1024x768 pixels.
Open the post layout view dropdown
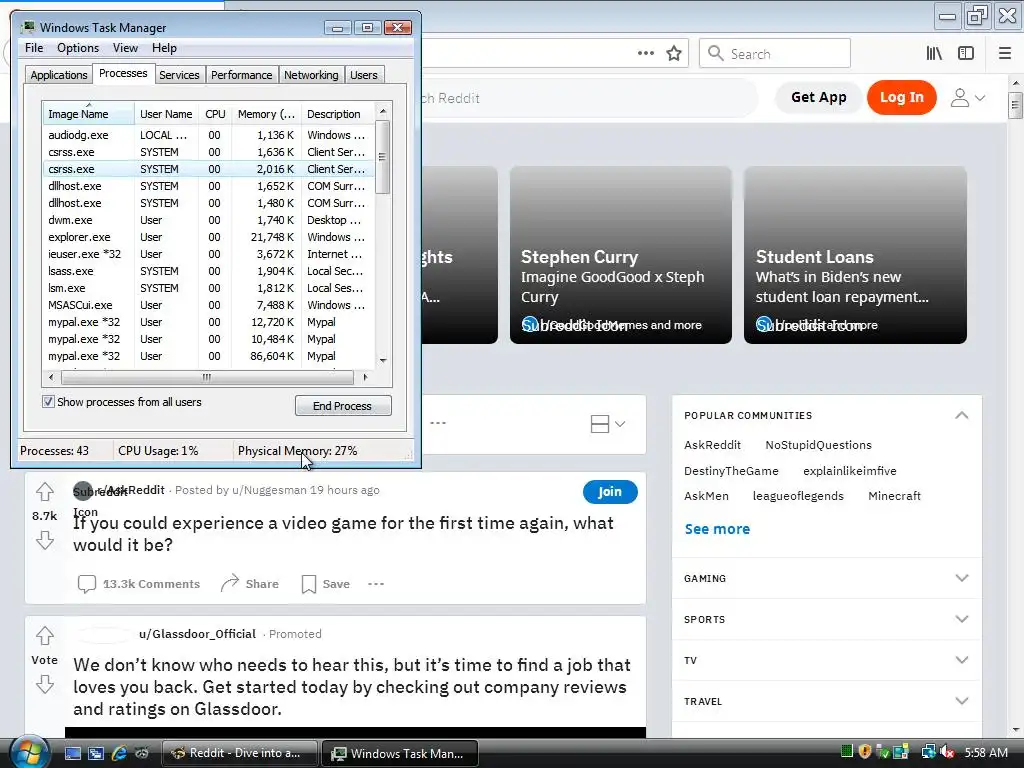(608, 424)
